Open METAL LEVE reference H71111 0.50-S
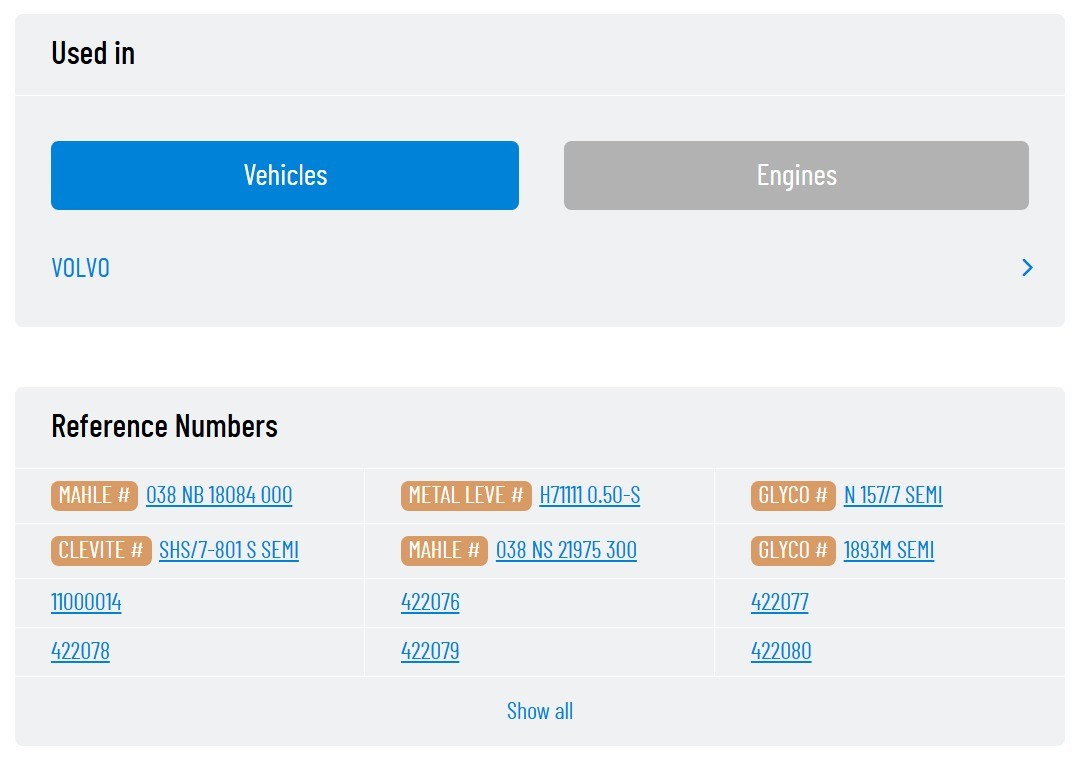Viewport: 1075px width, 768px height. pos(589,495)
